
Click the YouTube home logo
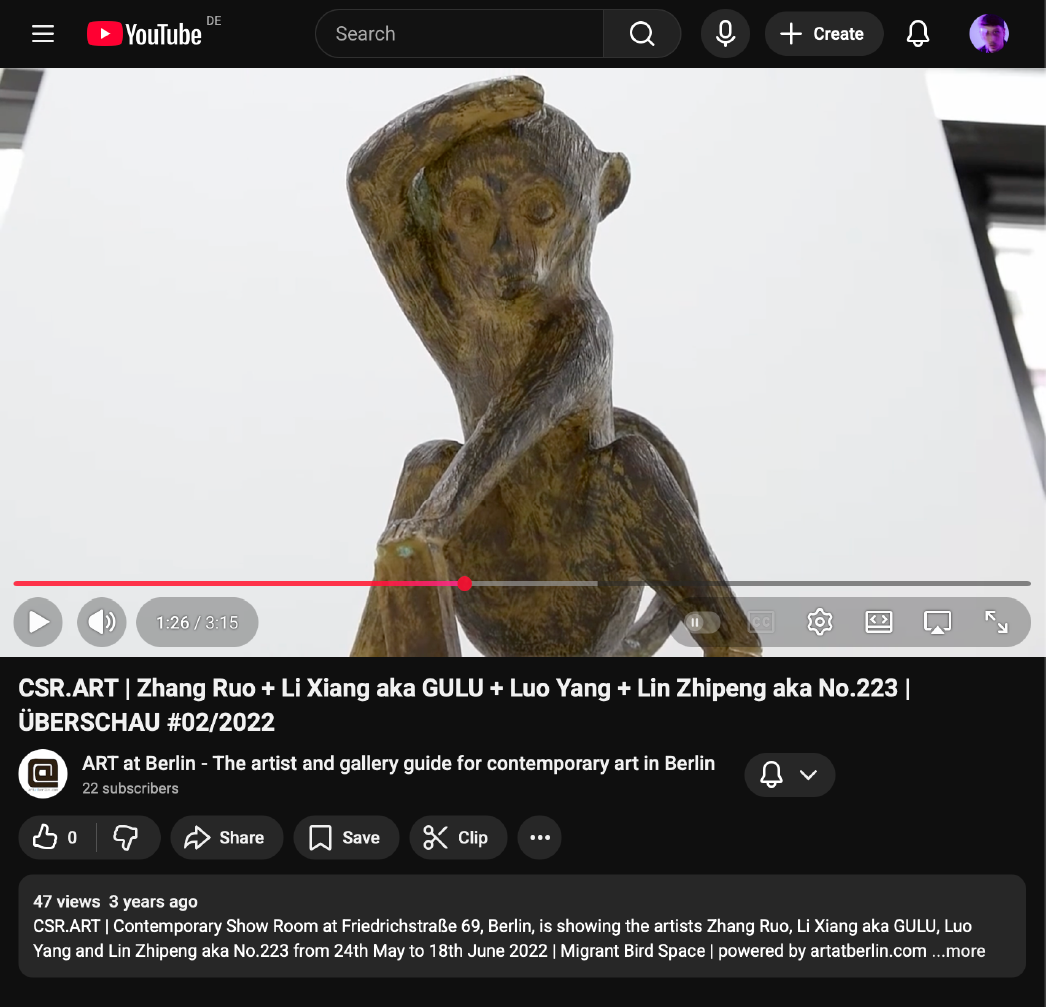point(145,34)
